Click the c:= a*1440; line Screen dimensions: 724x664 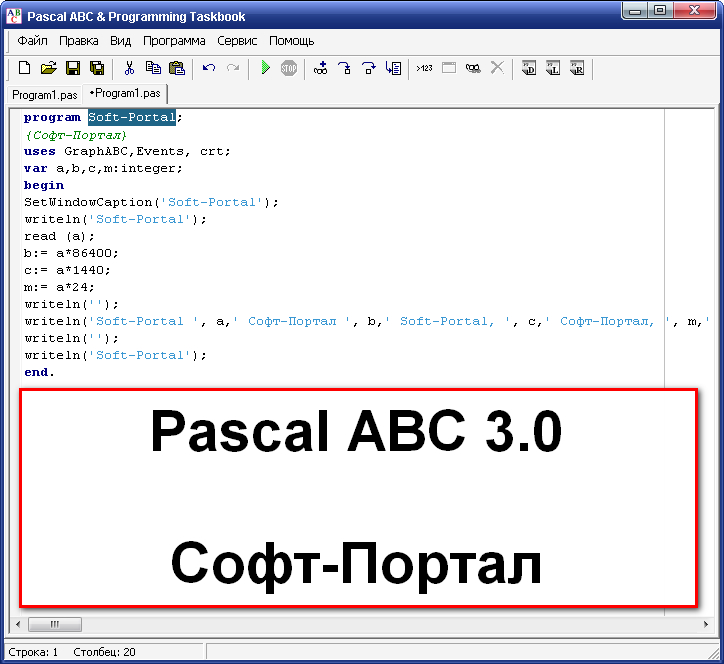[x=67, y=270]
